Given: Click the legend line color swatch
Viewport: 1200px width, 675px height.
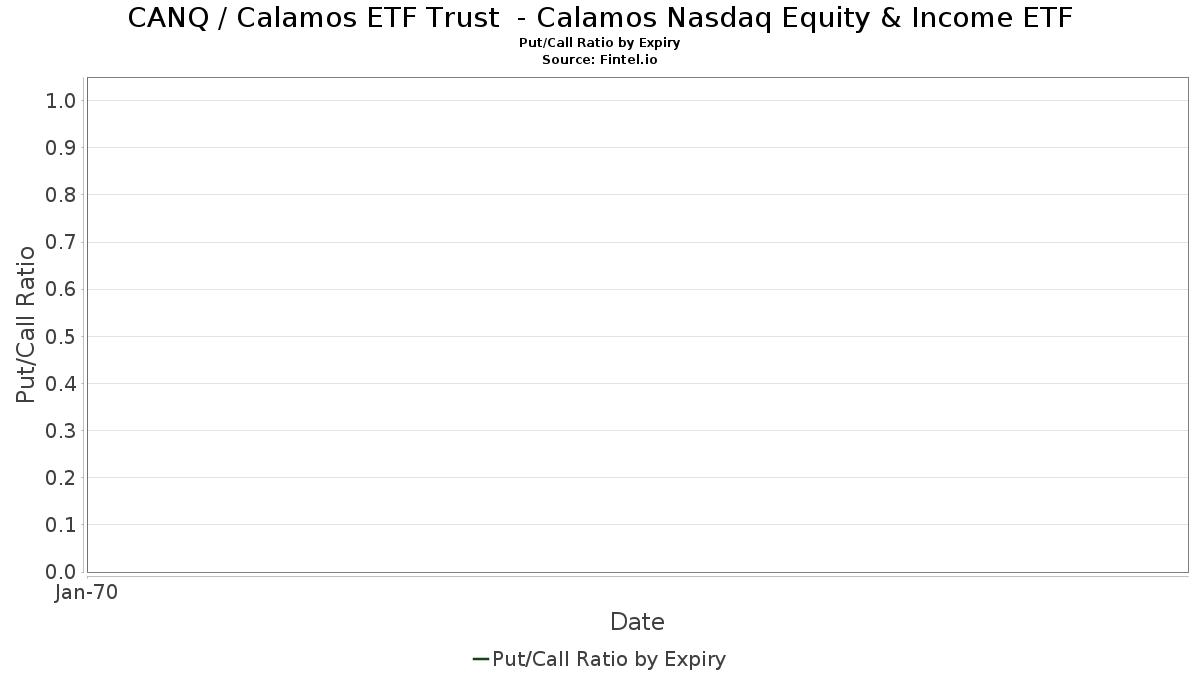Looking at the screenshot, I should pos(480,659).
